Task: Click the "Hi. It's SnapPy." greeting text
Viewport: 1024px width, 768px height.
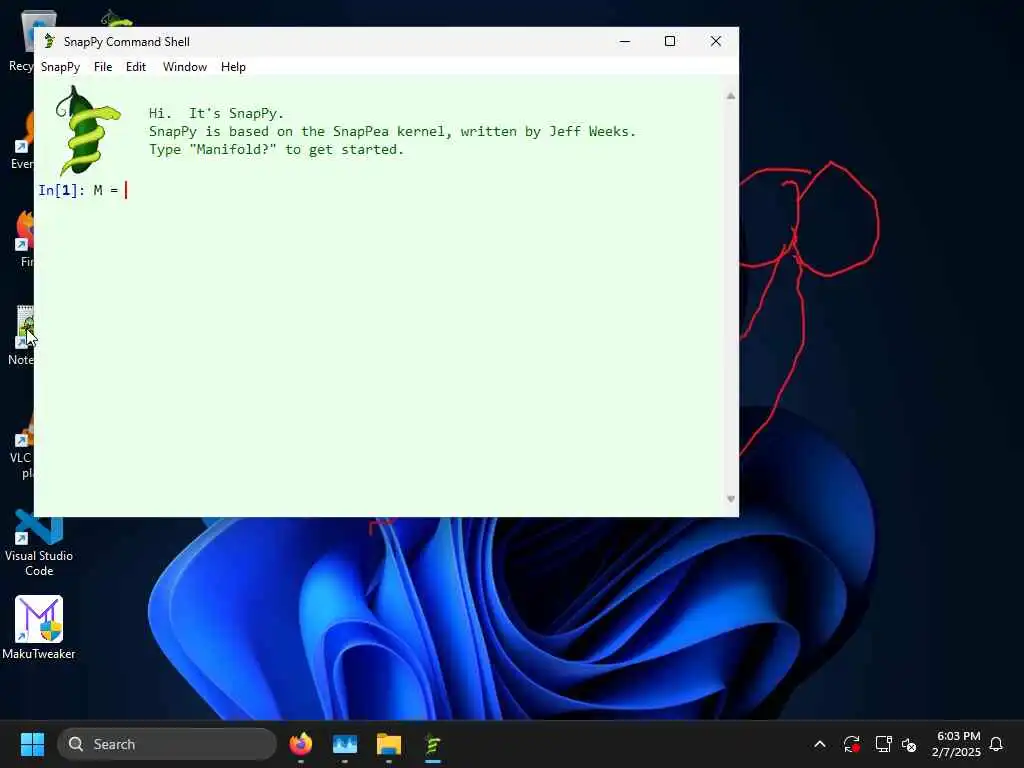Action: [216, 113]
